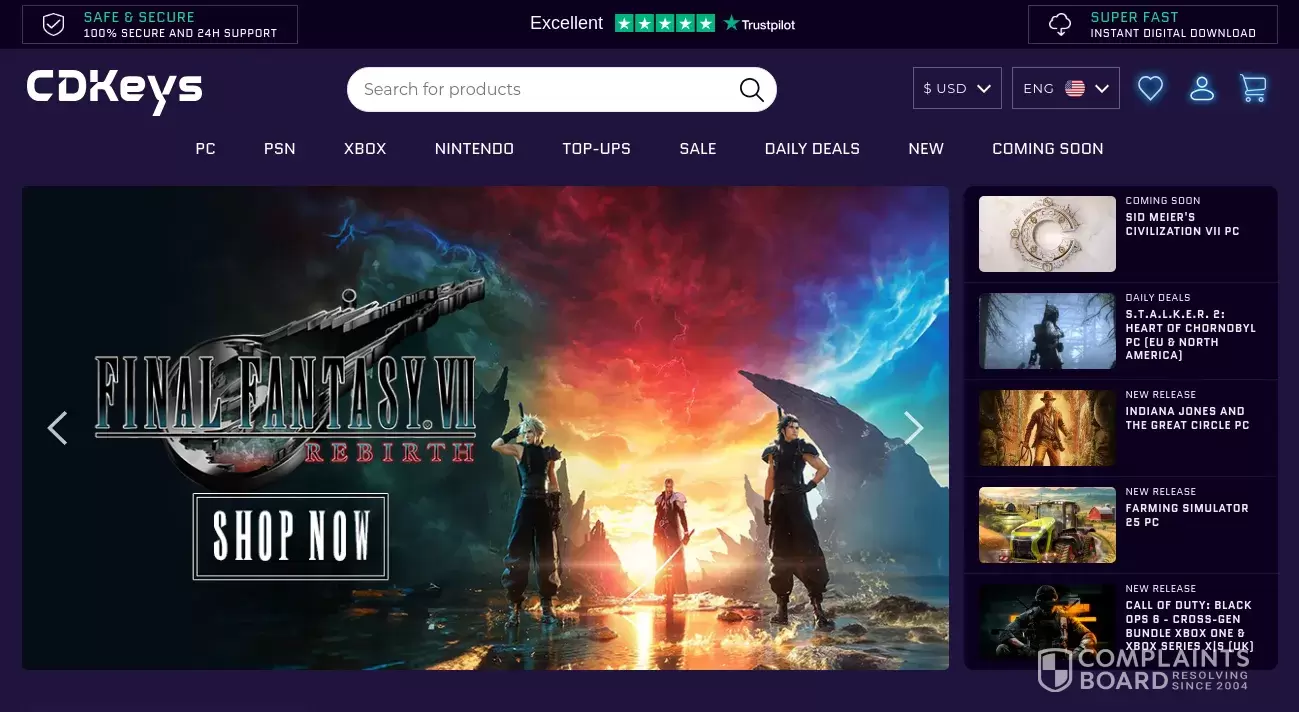This screenshot has height=712, width=1299.
Task: Click the Super Fast cloud download icon
Action: tap(1060, 25)
